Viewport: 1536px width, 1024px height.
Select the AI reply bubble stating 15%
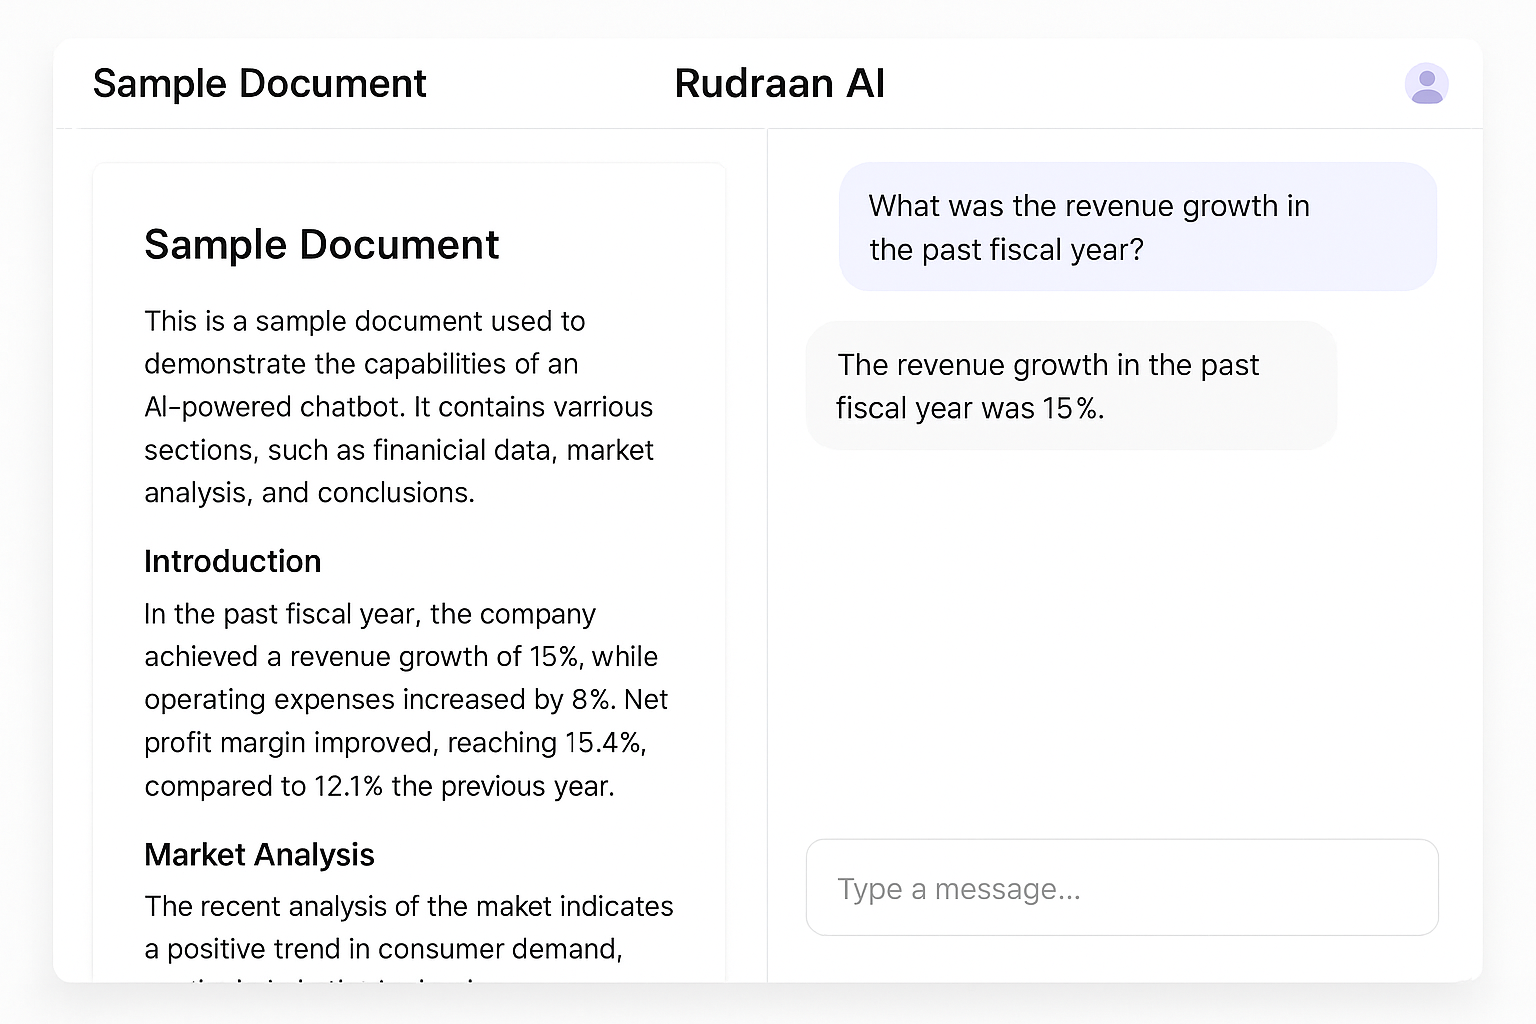[1070, 386]
